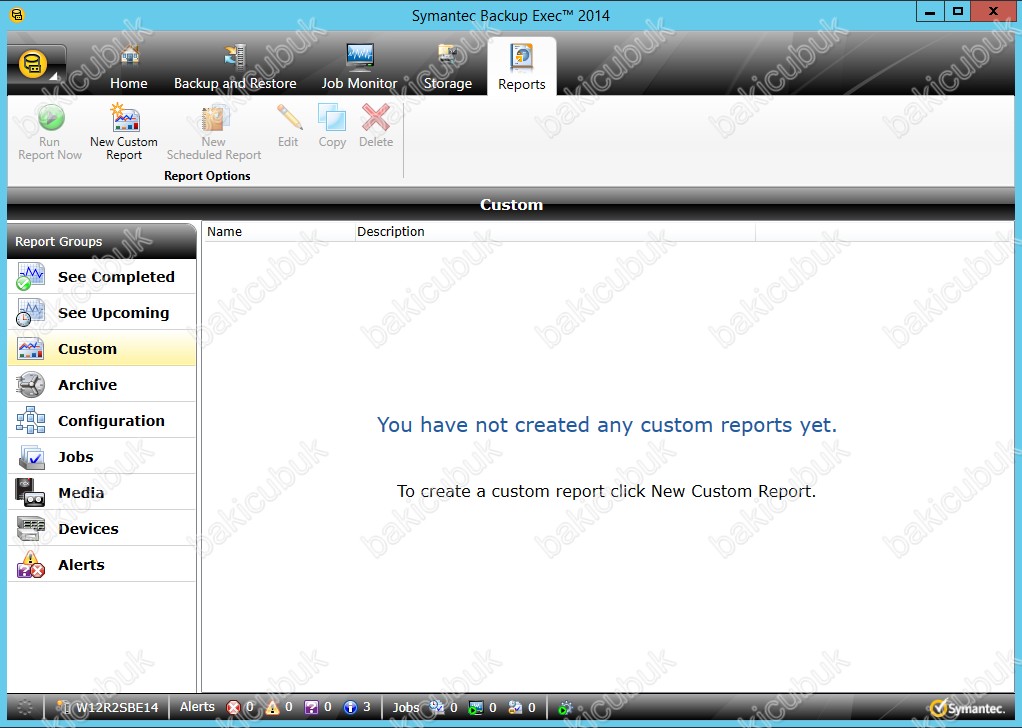The width and height of the screenshot is (1022, 728).
Task: Sort reports by the Name column
Action: pos(279,231)
